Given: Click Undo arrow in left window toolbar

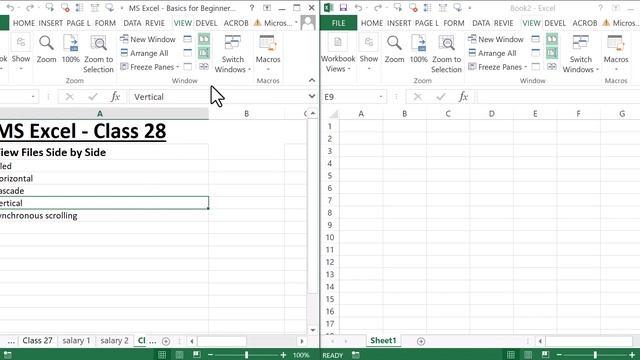Looking at the screenshot, I should tap(10, 8).
